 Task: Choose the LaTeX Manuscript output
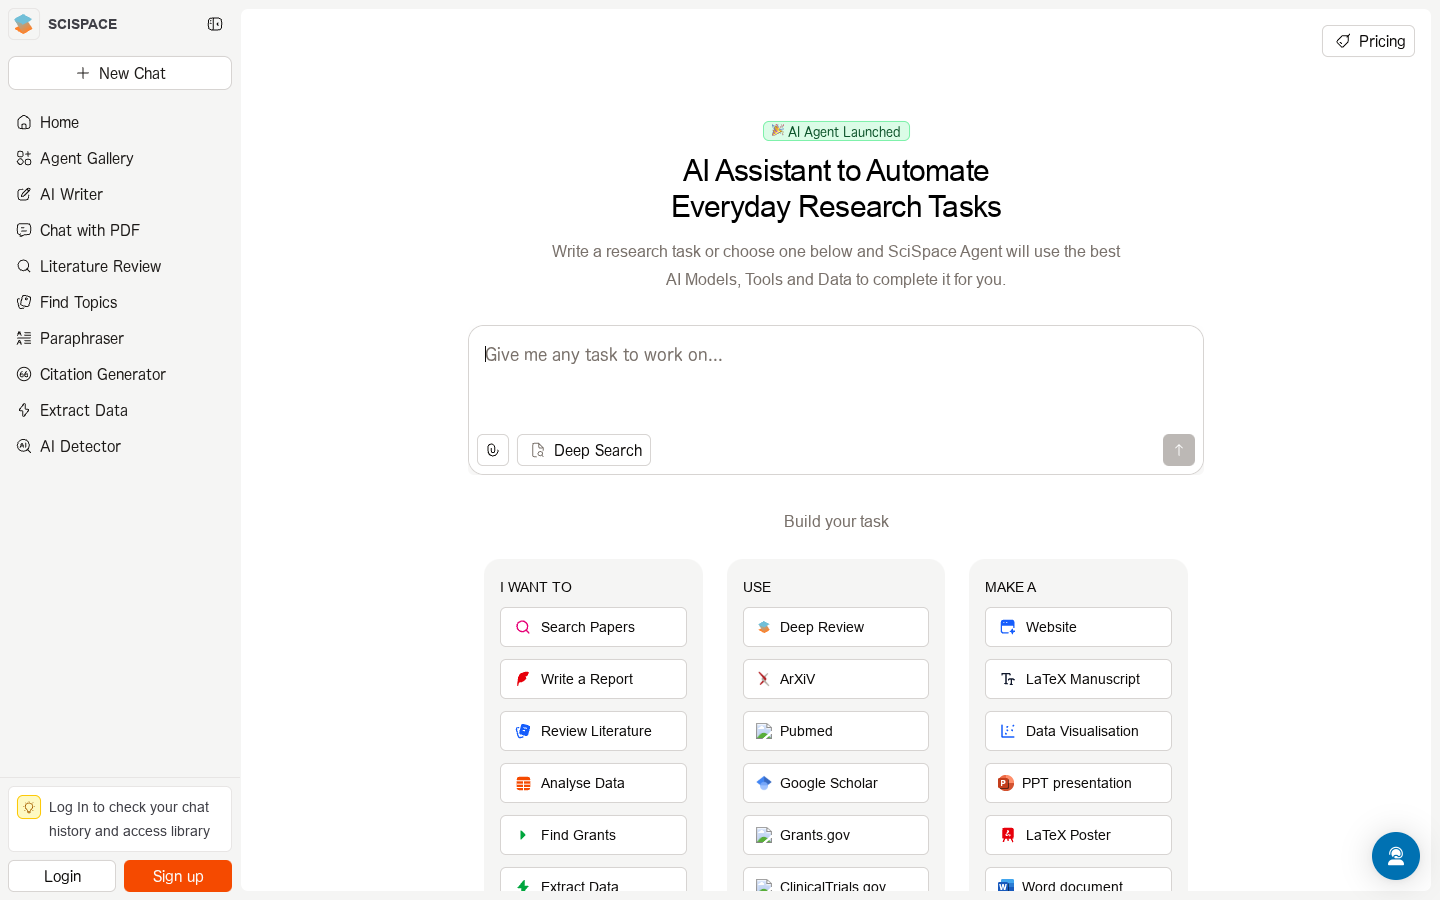[x=1078, y=679]
